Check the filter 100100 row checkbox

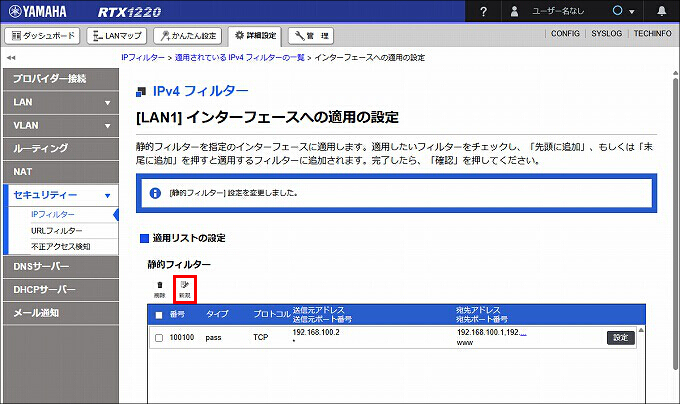tap(159, 338)
